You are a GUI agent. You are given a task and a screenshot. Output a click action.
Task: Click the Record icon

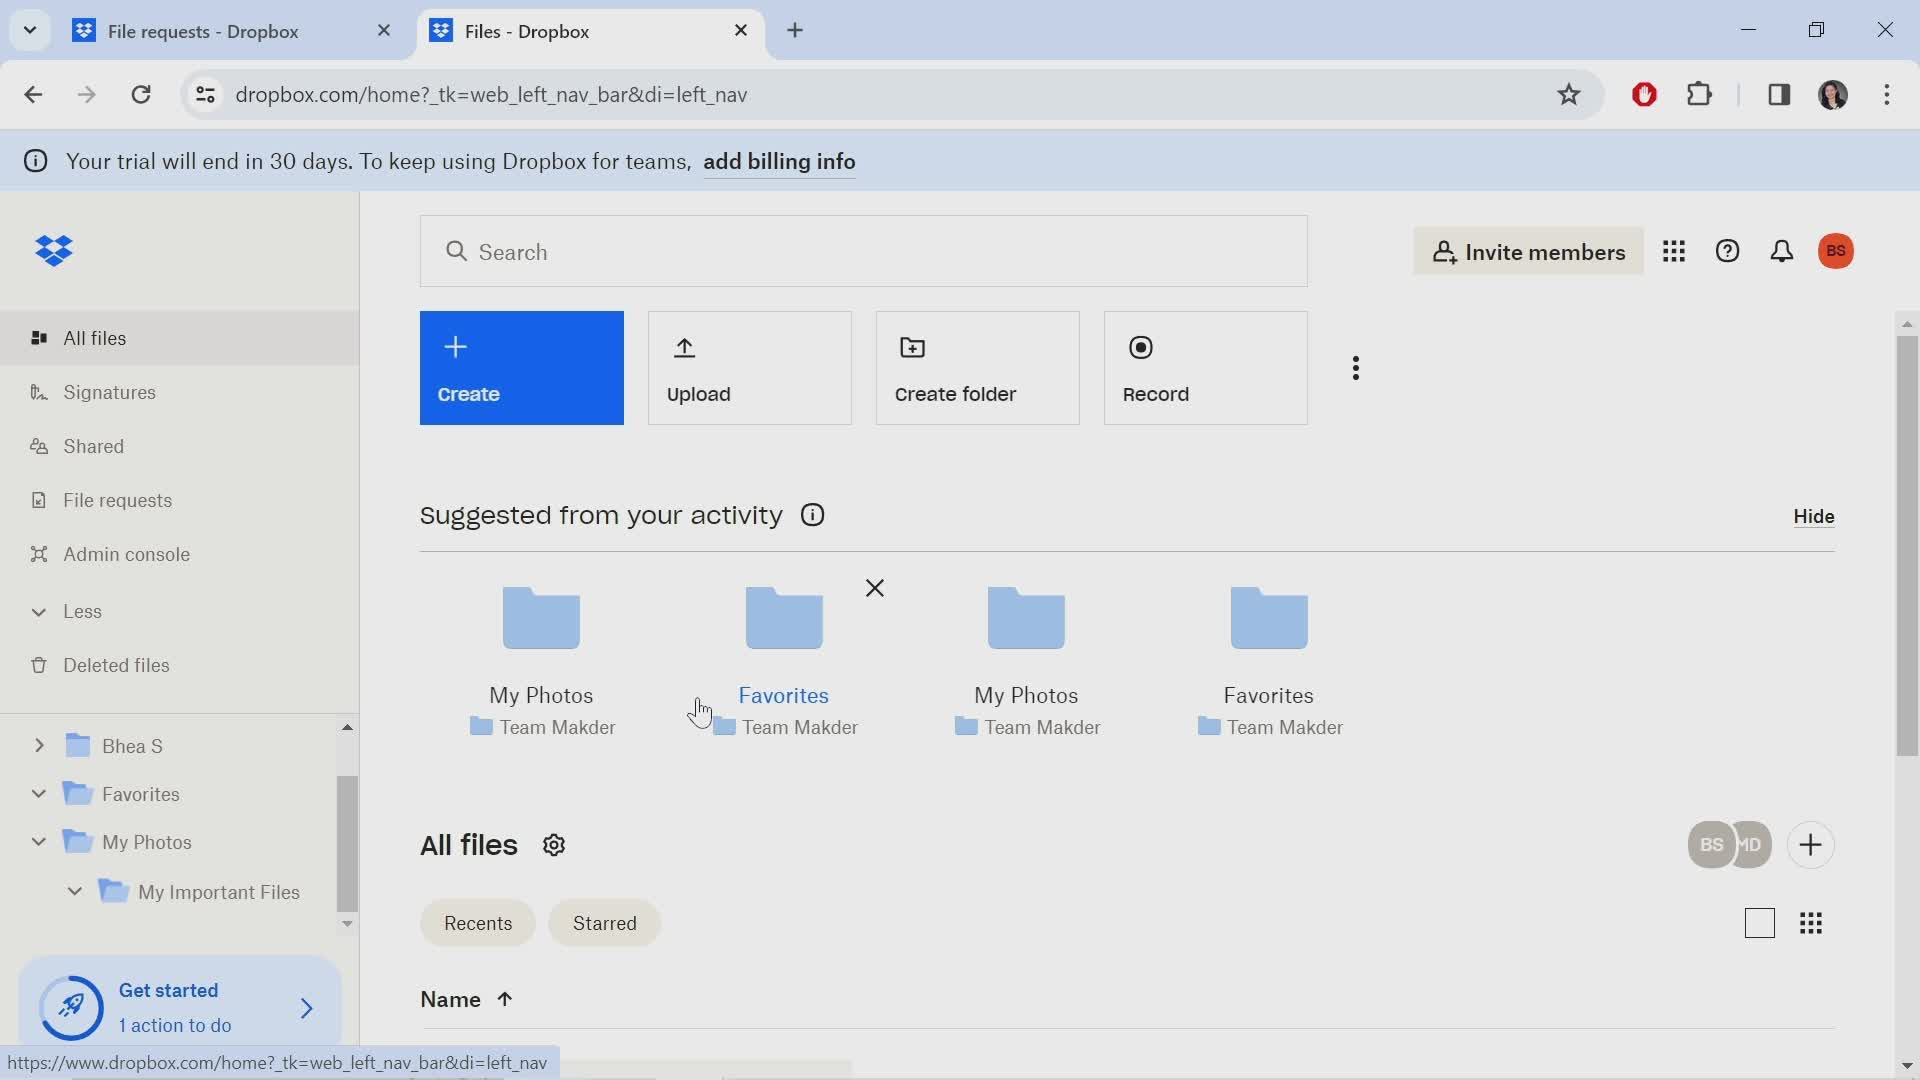[1139, 347]
